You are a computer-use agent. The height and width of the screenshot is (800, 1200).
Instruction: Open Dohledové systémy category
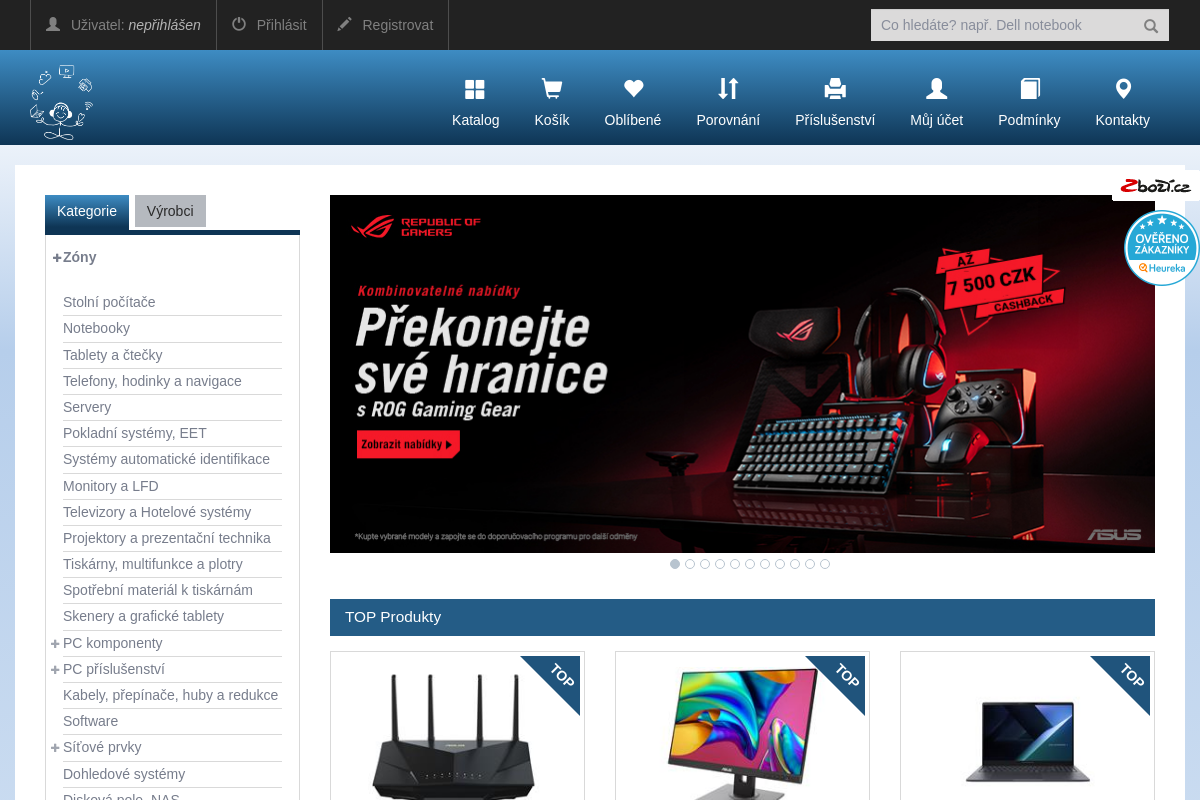tap(124, 774)
